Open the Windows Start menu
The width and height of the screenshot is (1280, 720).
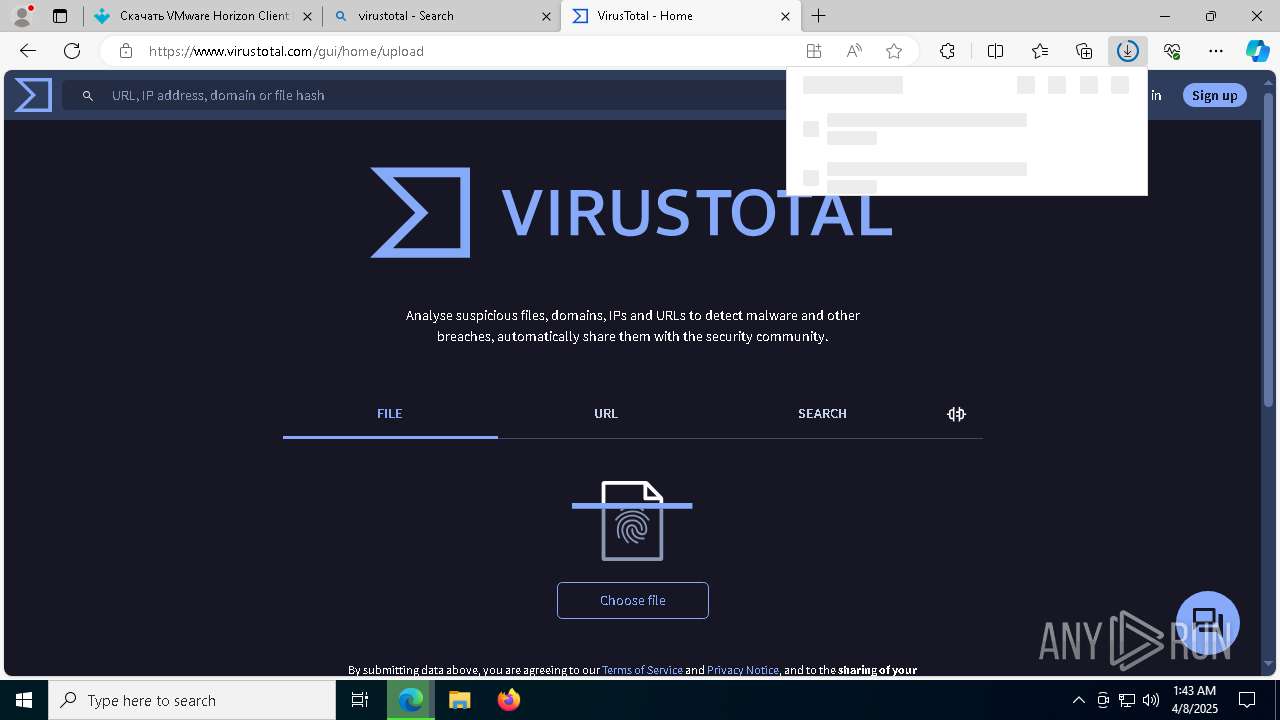[24, 700]
